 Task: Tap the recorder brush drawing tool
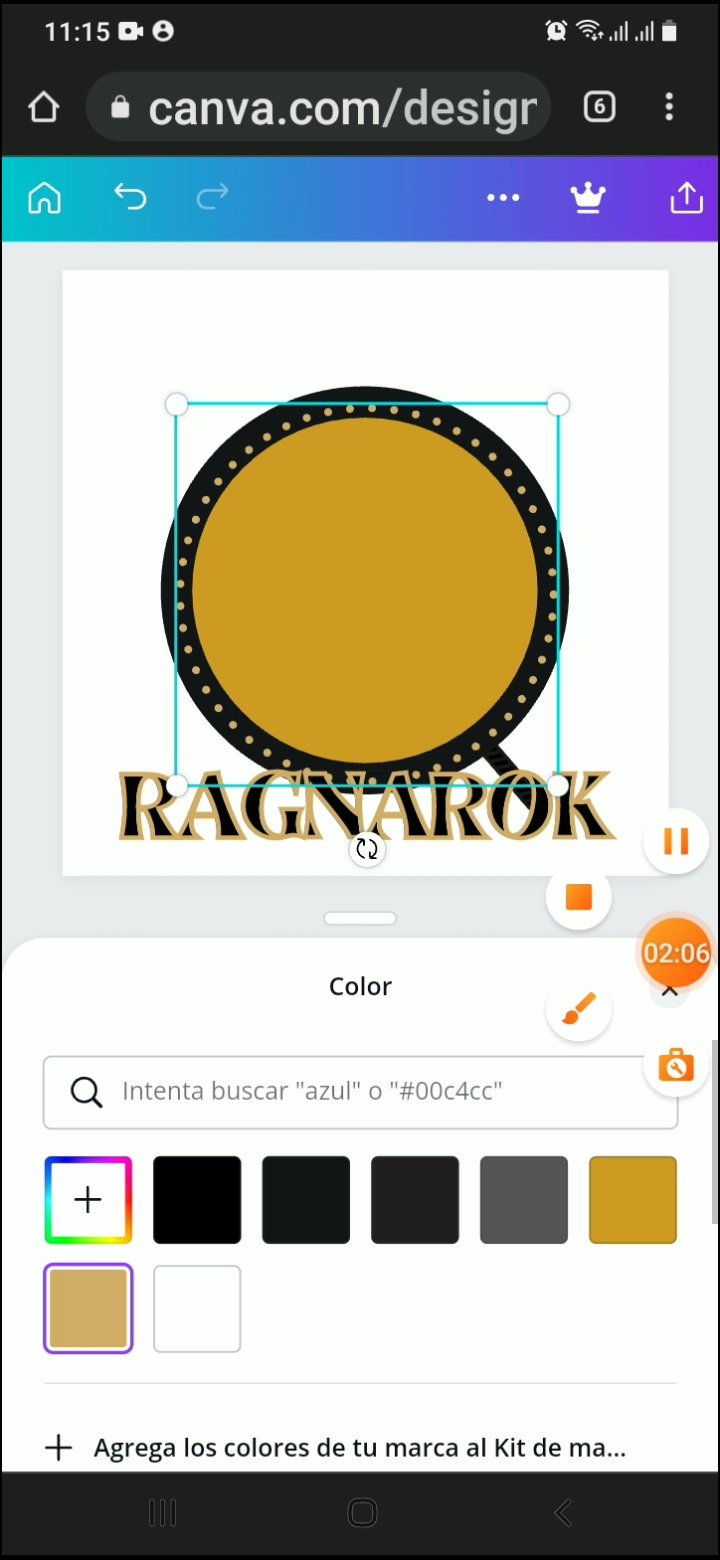pyautogui.click(x=579, y=1009)
